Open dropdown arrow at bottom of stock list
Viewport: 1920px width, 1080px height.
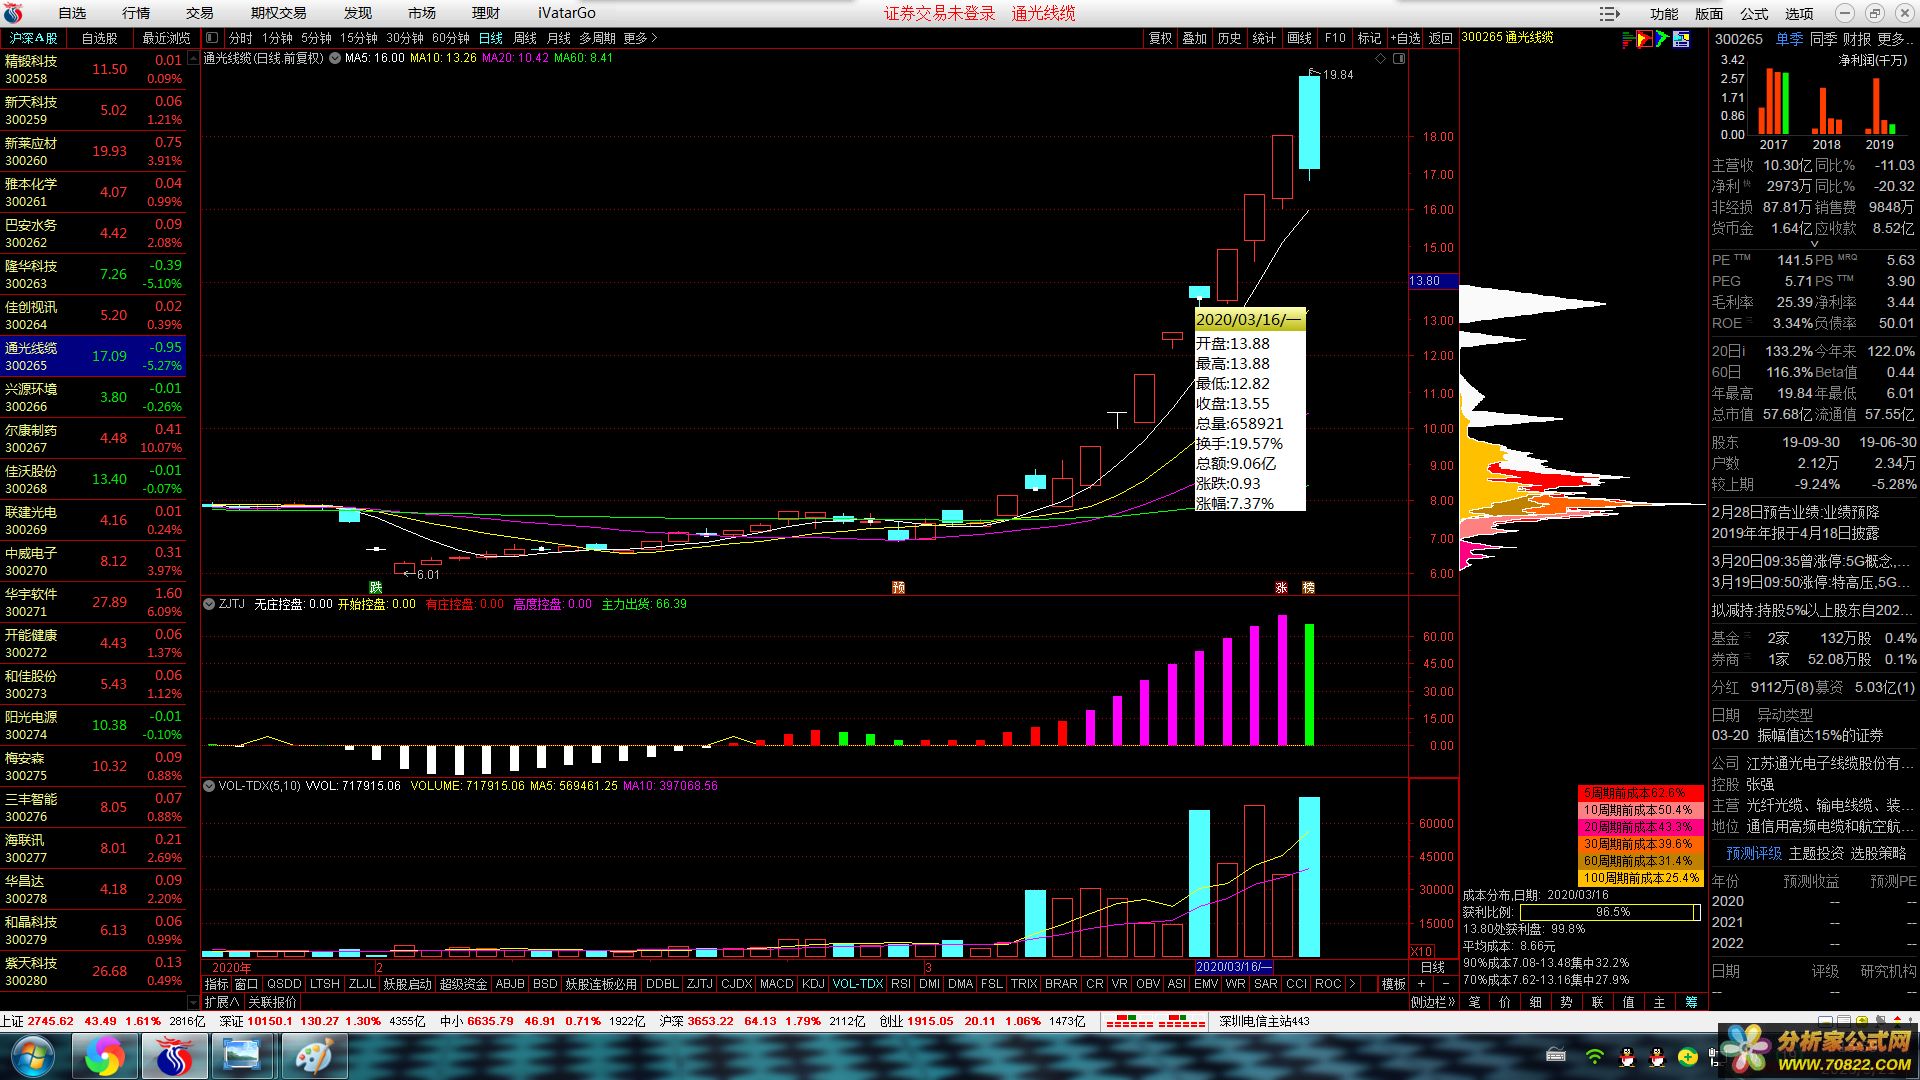(x=193, y=1001)
